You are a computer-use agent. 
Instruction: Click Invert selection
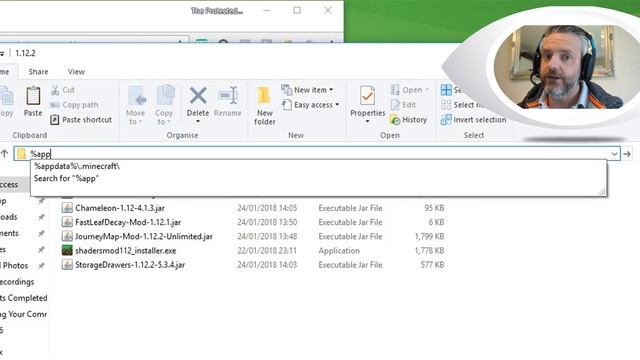click(473, 120)
